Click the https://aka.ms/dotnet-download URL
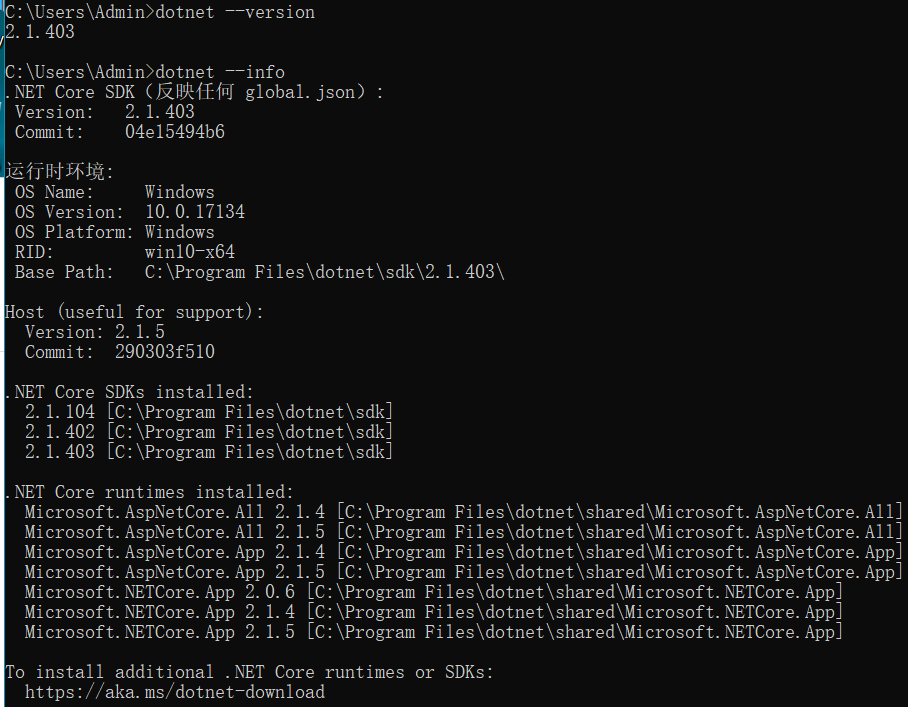The width and height of the screenshot is (908, 707). coord(175,692)
